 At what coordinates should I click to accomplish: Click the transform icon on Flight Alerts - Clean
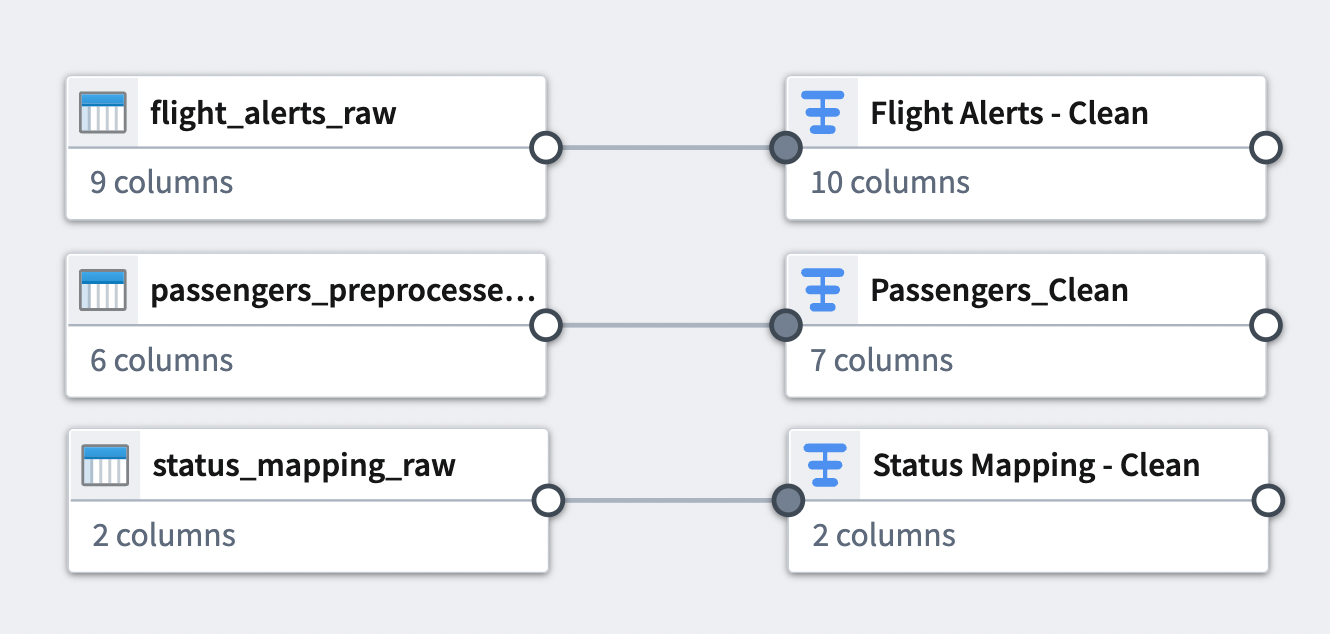click(822, 113)
